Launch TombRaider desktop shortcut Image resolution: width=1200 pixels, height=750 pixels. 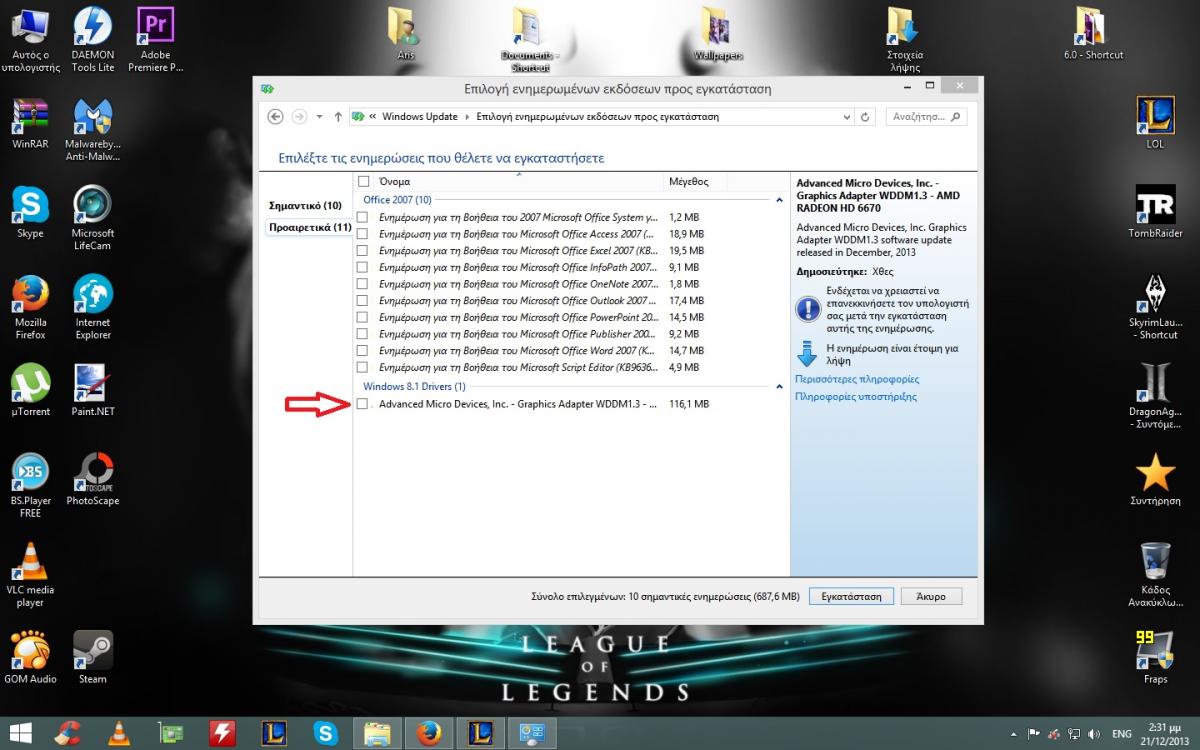1155,212
